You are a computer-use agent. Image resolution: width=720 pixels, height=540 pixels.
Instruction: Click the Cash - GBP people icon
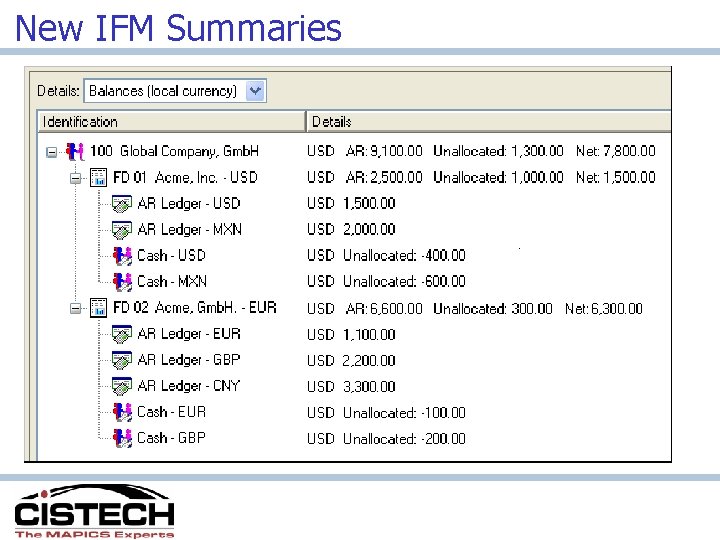click(x=122, y=438)
